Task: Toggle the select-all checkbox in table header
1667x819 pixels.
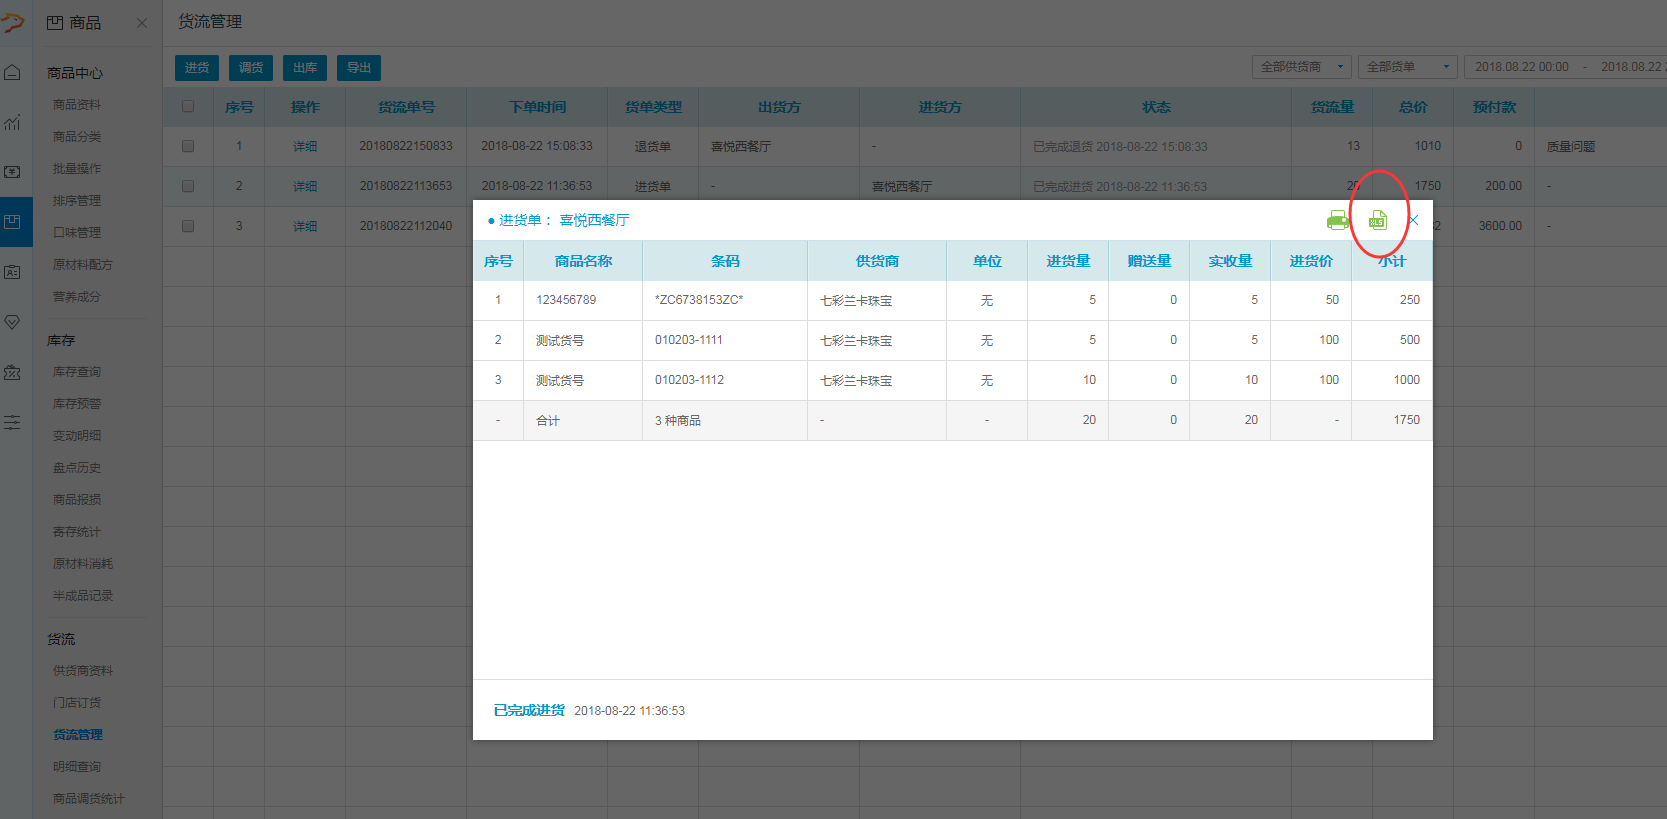Action: (x=188, y=106)
